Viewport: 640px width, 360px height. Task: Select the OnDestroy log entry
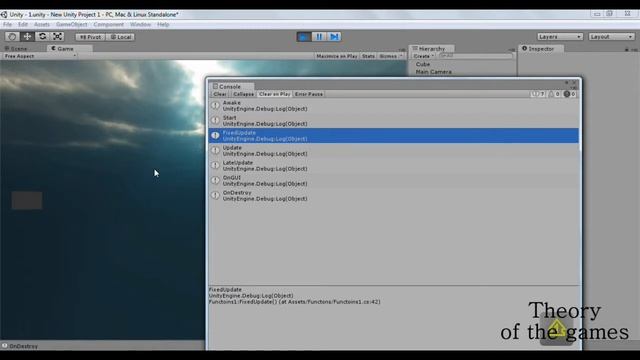[x=393, y=196]
